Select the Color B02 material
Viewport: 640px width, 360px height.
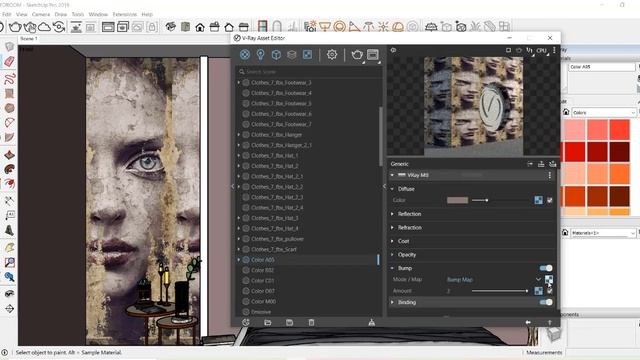(262, 270)
